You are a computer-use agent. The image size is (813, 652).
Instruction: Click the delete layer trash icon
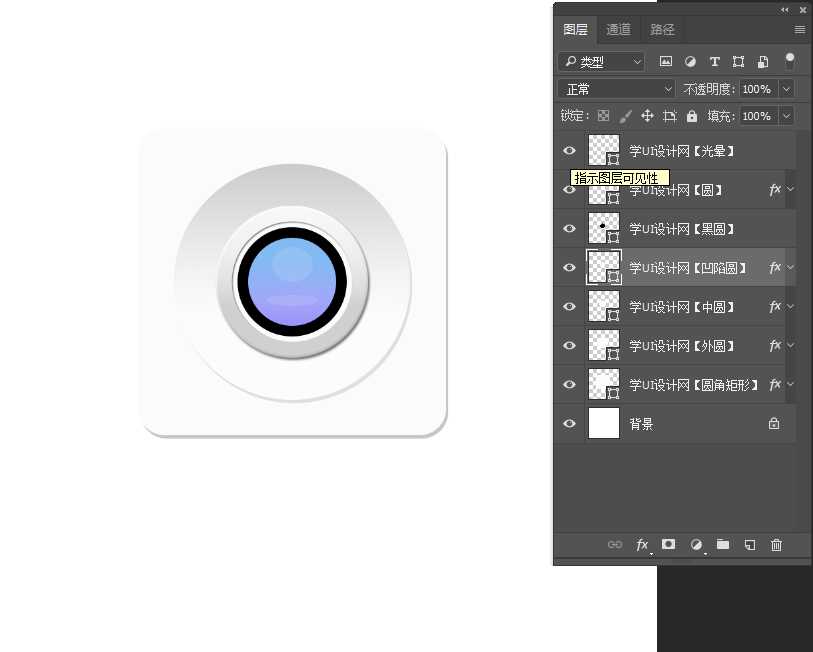pyautogui.click(x=776, y=545)
